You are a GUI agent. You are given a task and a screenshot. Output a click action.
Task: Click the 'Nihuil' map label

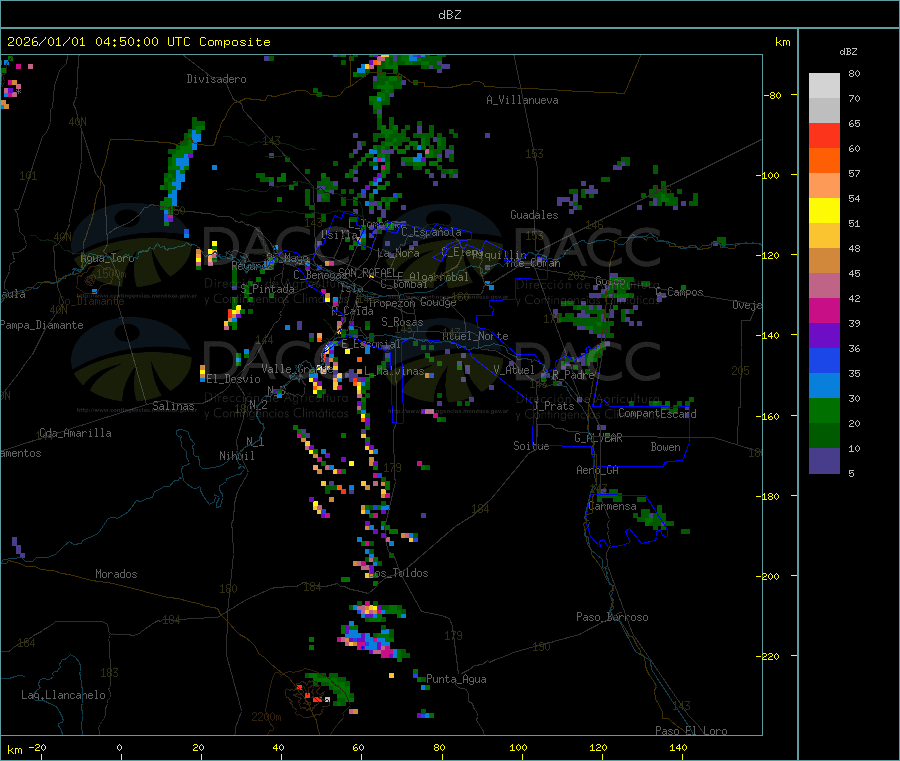[x=236, y=456]
